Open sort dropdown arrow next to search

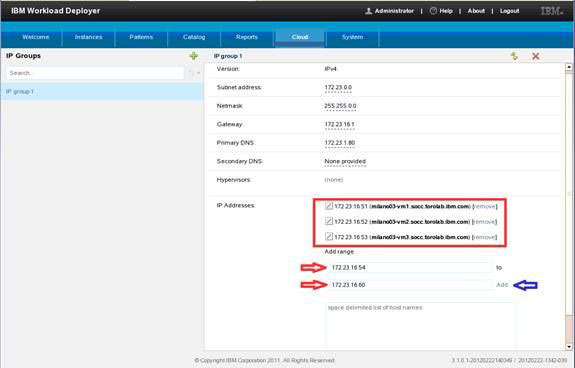coord(198,73)
